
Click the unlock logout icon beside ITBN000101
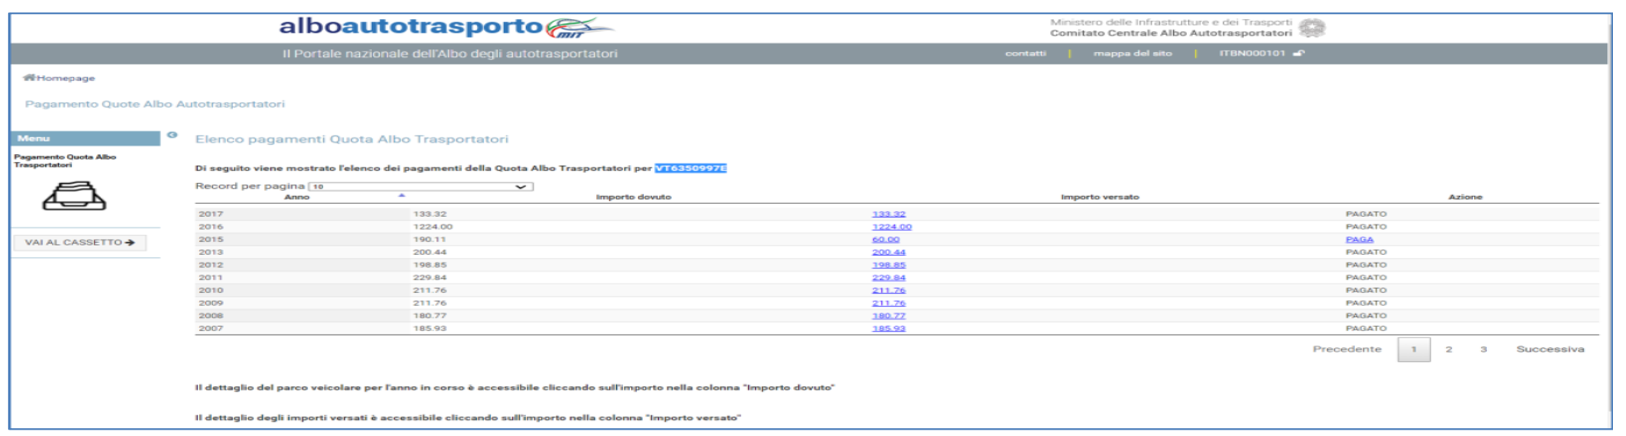point(1298,54)
